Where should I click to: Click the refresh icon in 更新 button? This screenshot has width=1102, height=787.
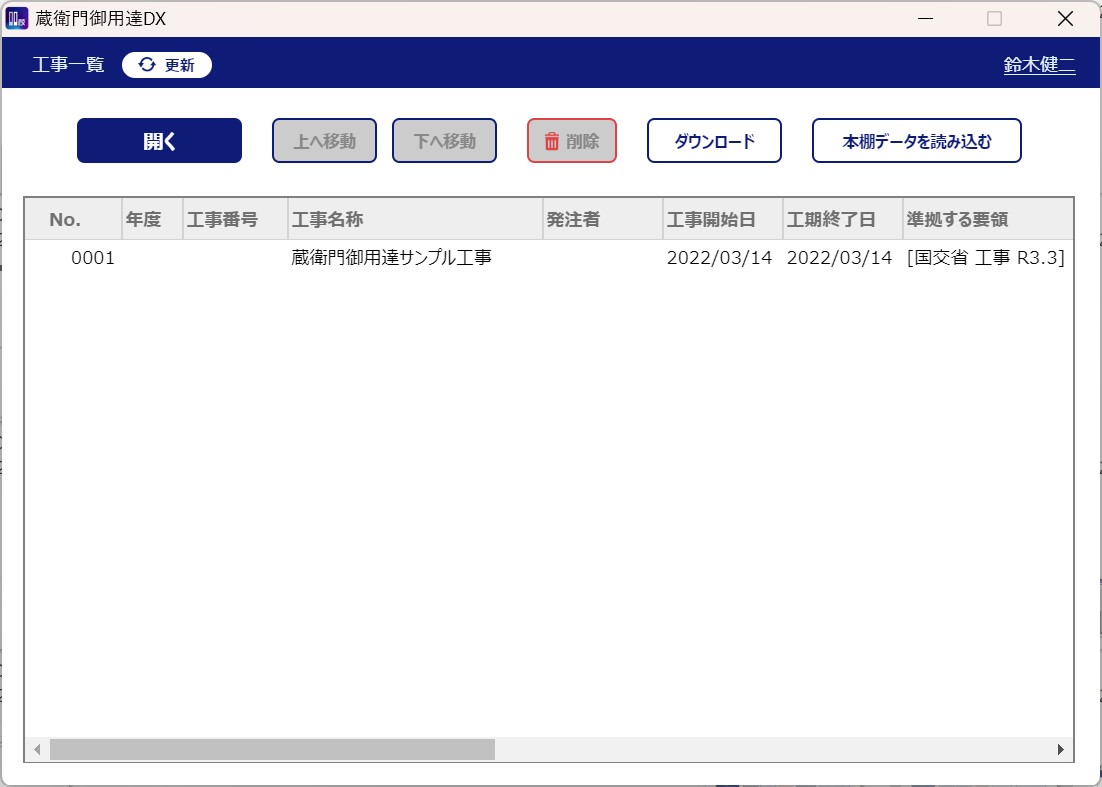point(147,65)
